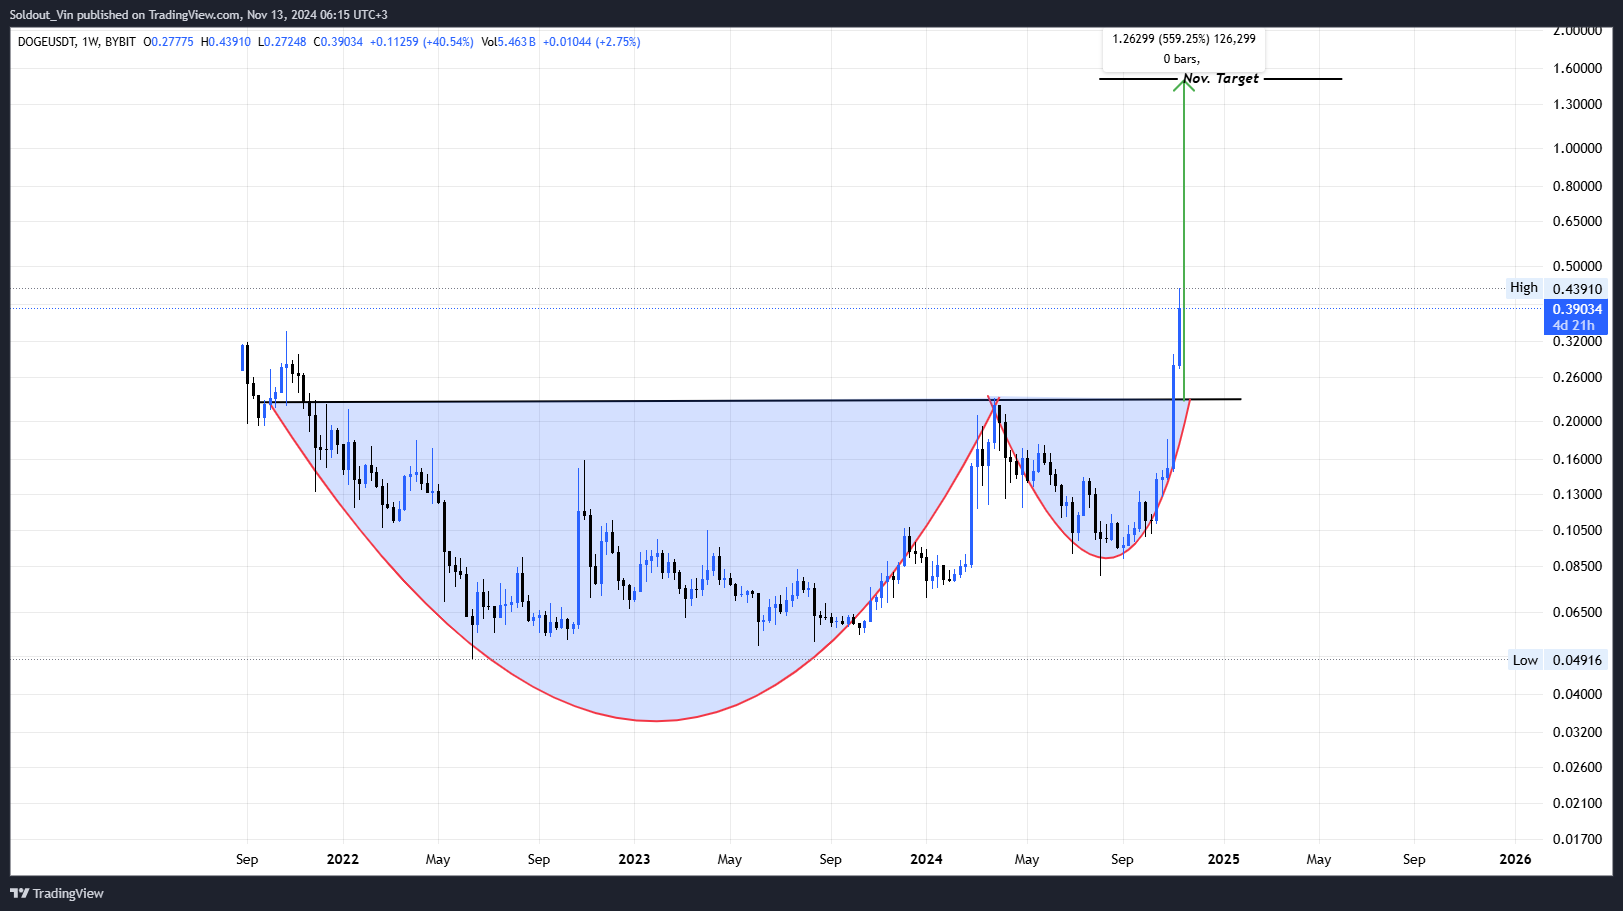Click the 0.50000 price axis label
1623x911 pixels.
tap(1577, 266)
